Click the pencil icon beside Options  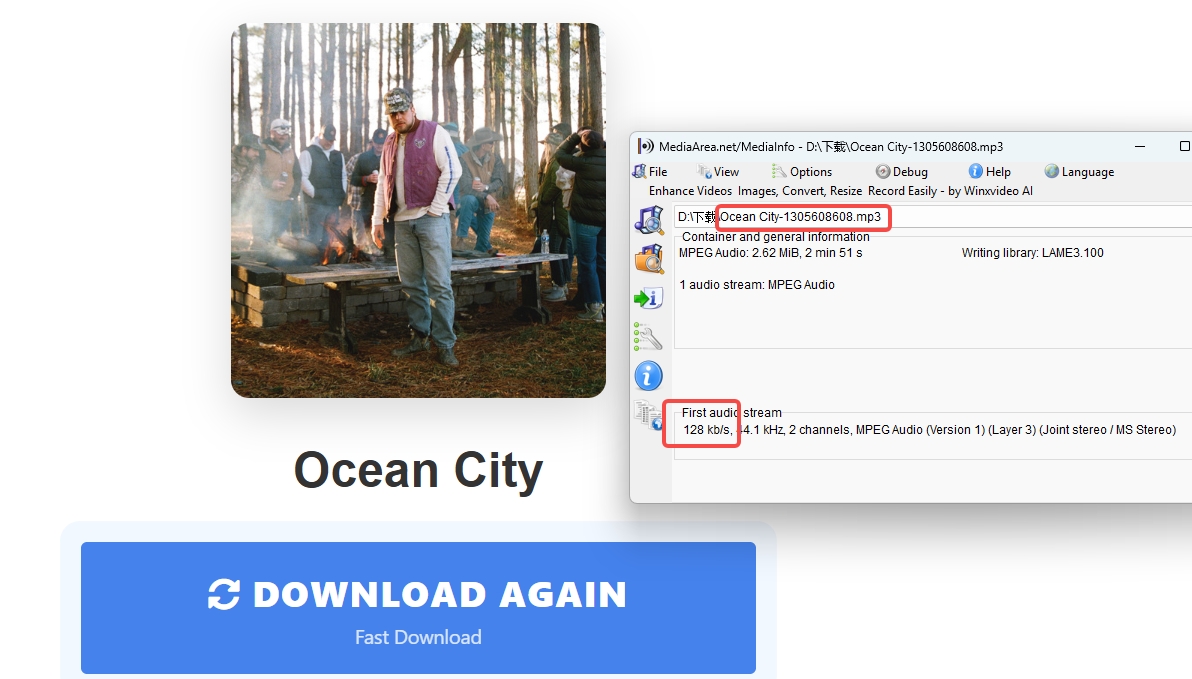click(x=781, y=171)
